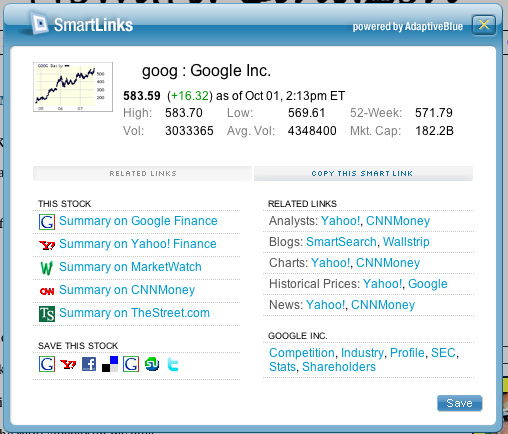Switch to the Related Links tab

(x=143, y=173)
